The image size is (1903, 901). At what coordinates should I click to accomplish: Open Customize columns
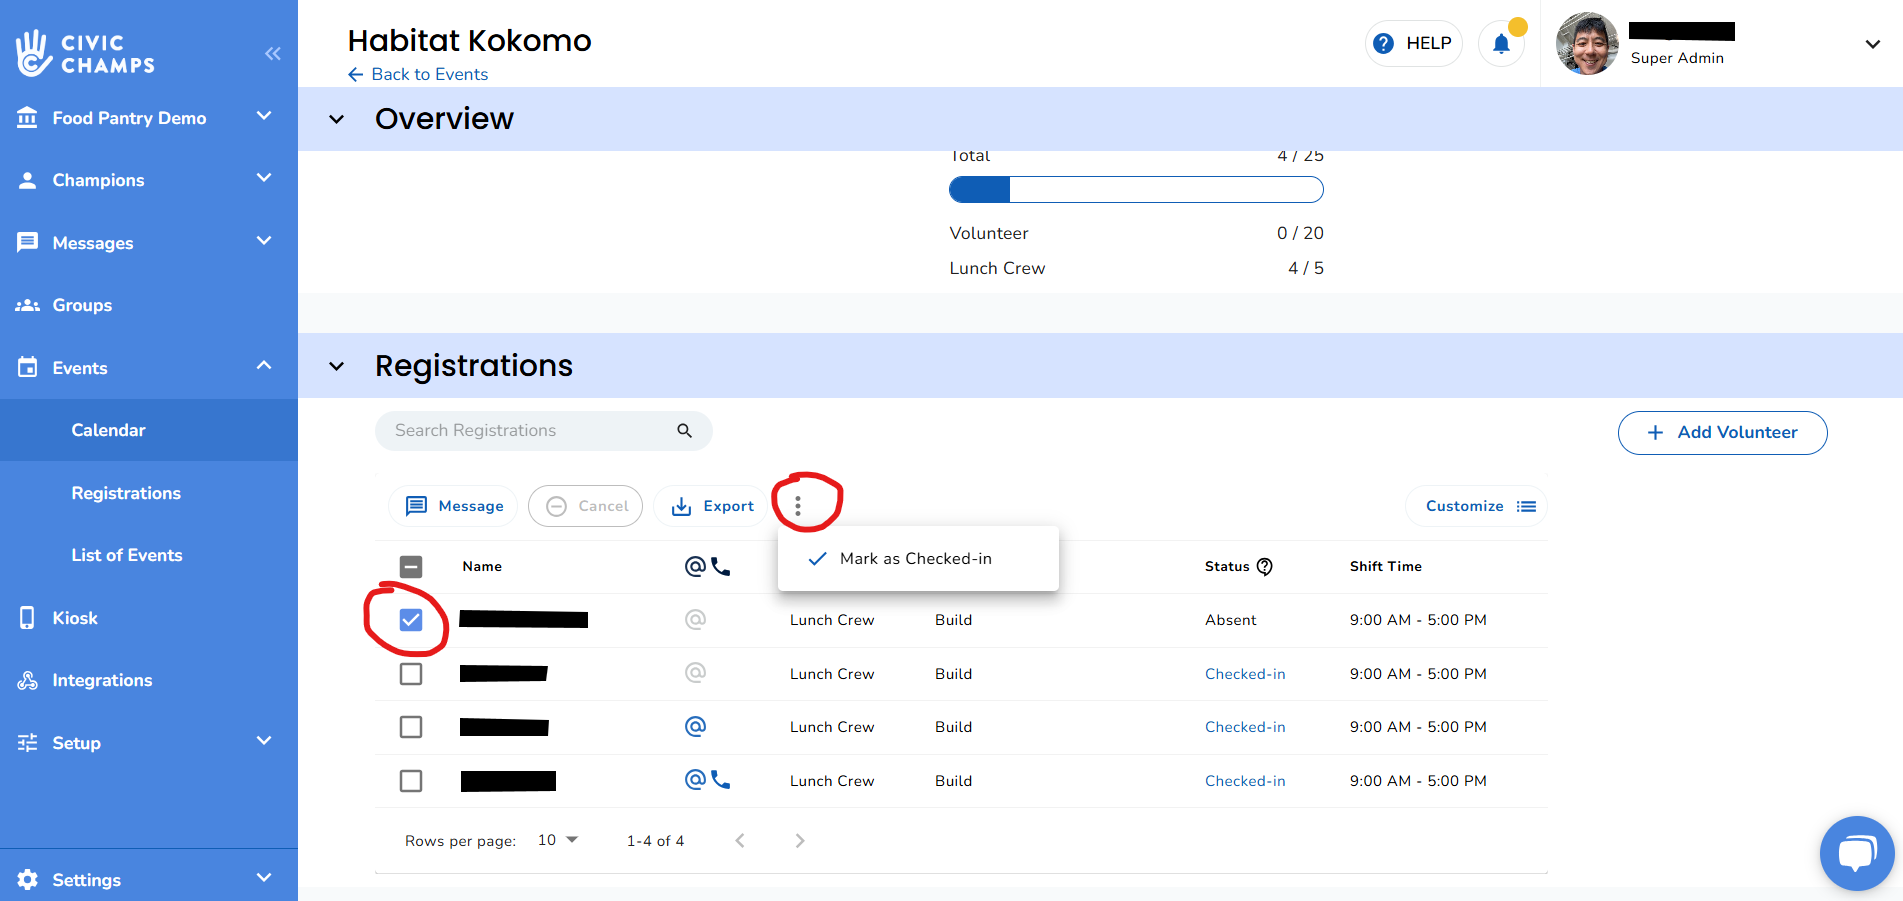click(x=1477, y=506)
